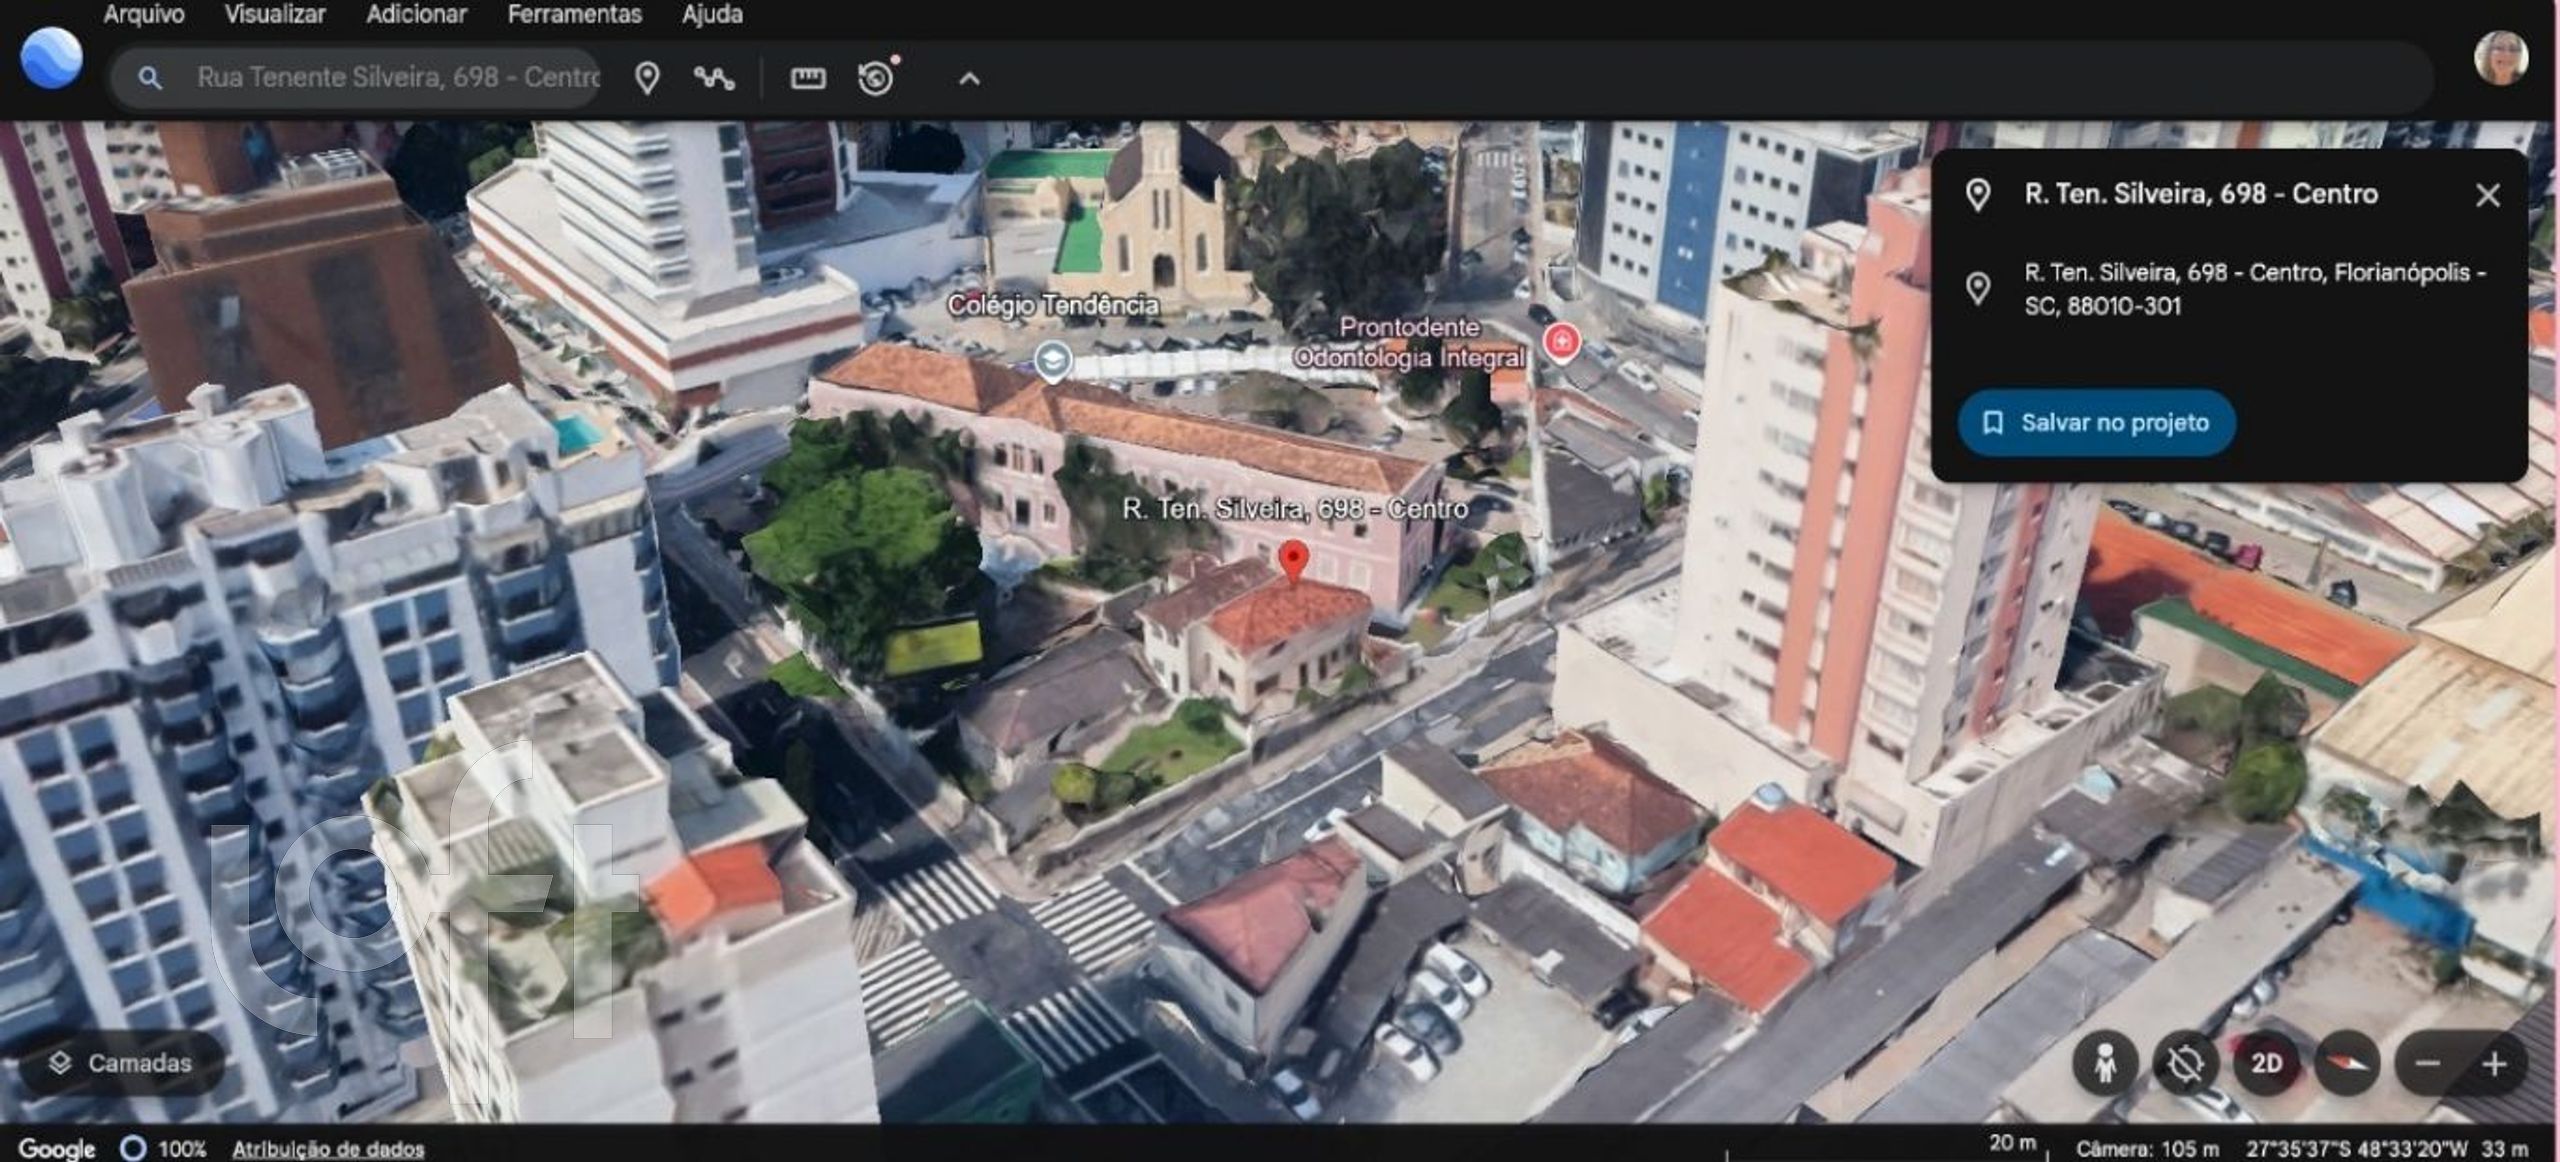Open the Visualizar menu
The image size is (2560, 1162).
[x=275, y=14]
